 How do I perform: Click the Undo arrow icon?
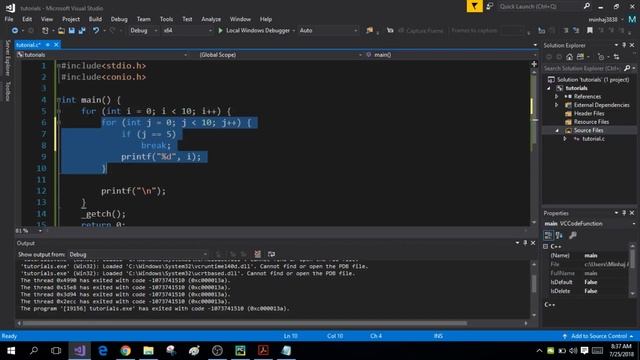(x=96, y=31)
